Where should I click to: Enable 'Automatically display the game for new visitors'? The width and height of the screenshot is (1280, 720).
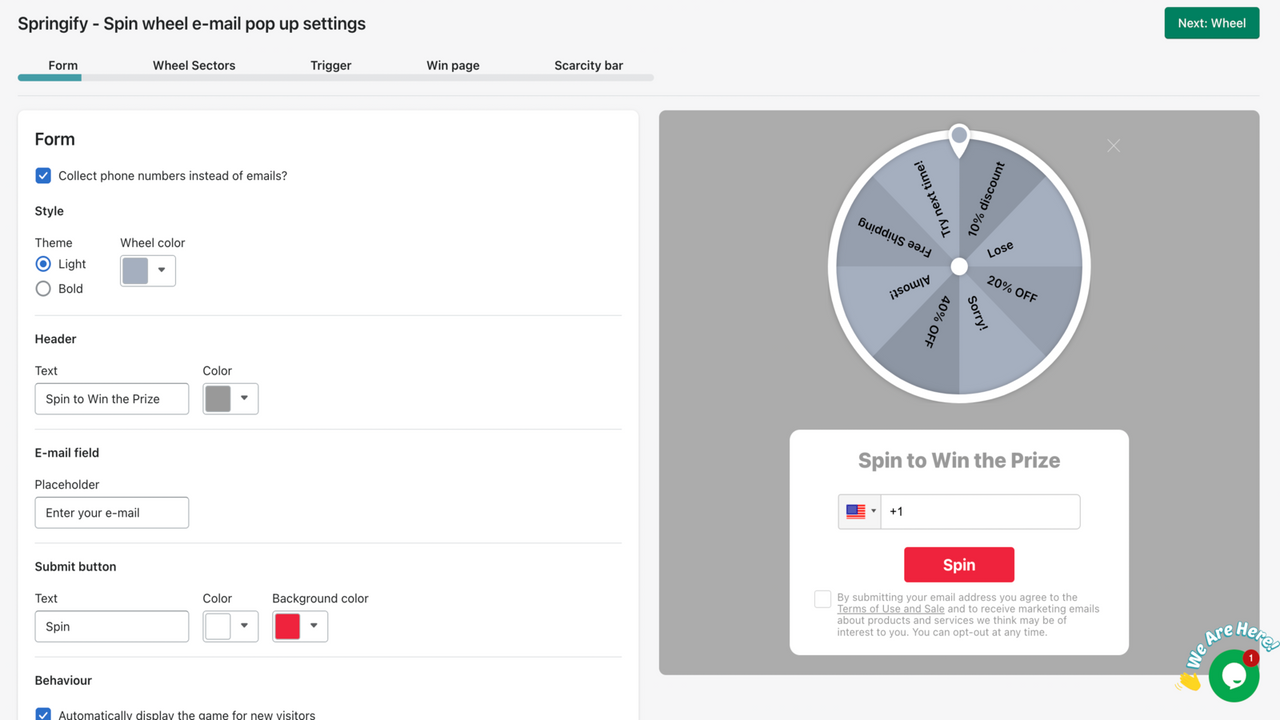tap(43, 713)
